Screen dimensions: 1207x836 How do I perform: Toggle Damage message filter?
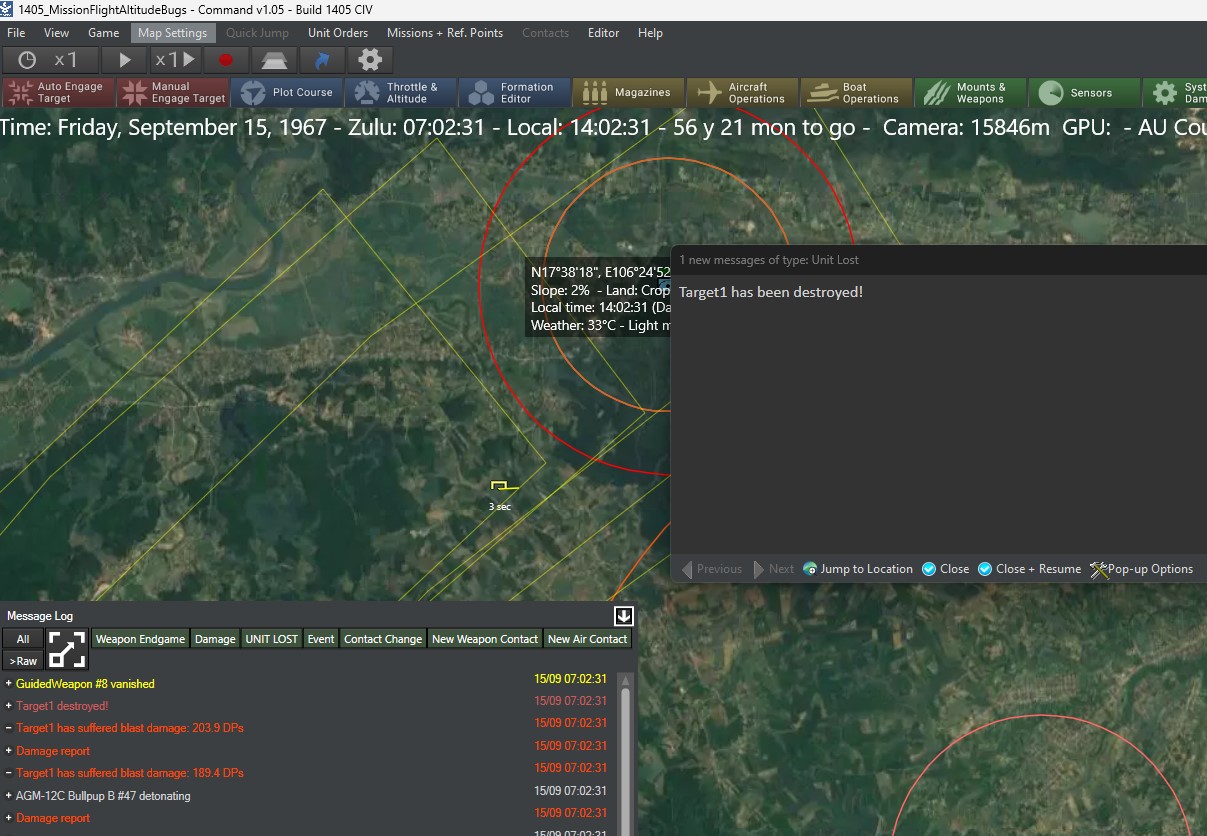[215, 639]
